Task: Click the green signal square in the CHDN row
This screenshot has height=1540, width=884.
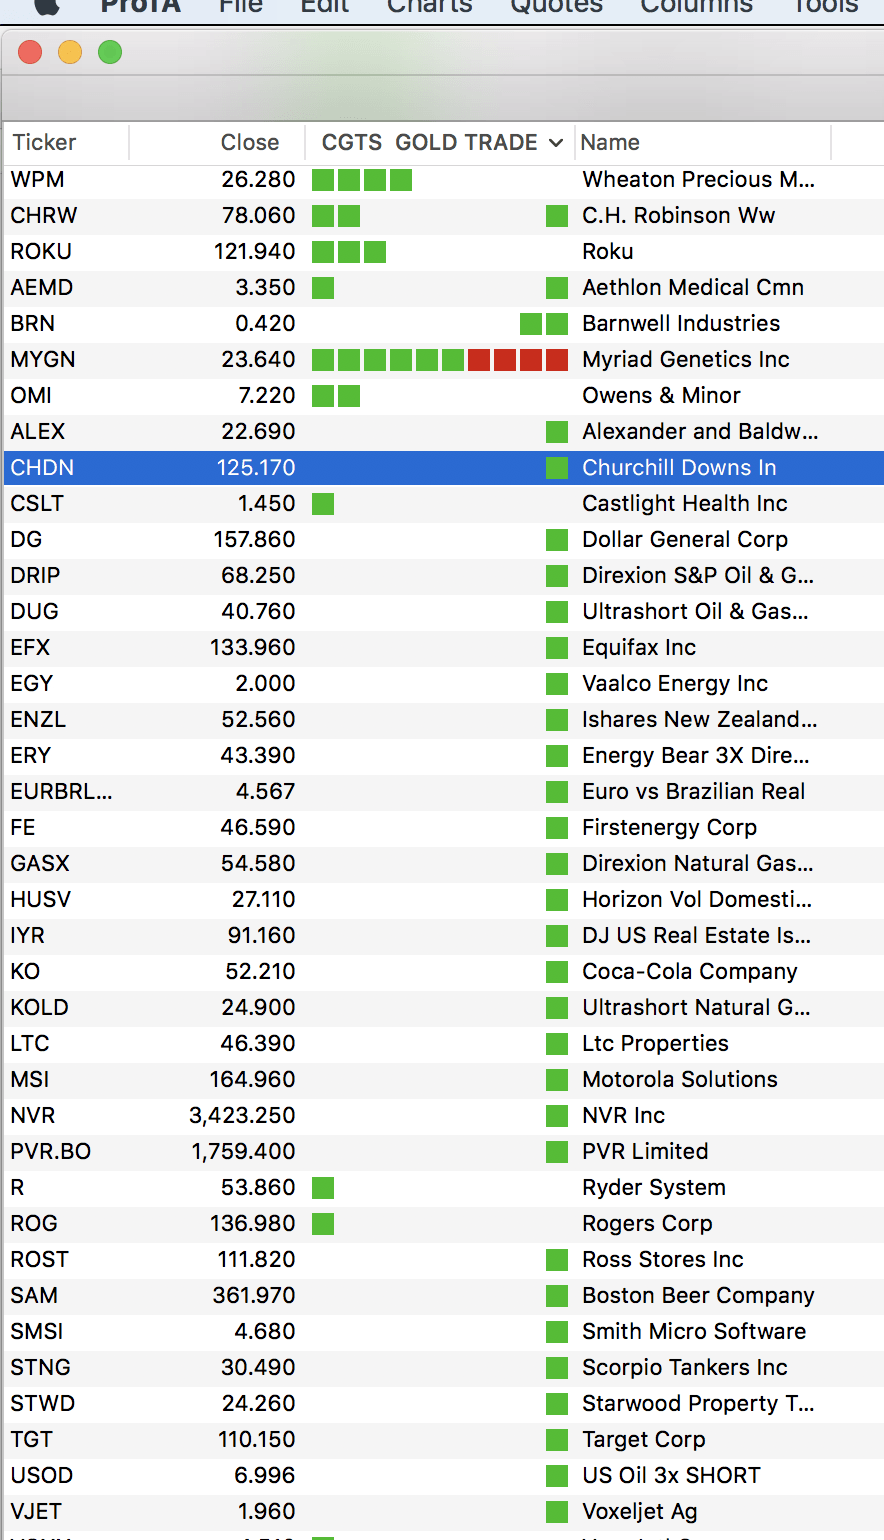Action: coord(557,467)
